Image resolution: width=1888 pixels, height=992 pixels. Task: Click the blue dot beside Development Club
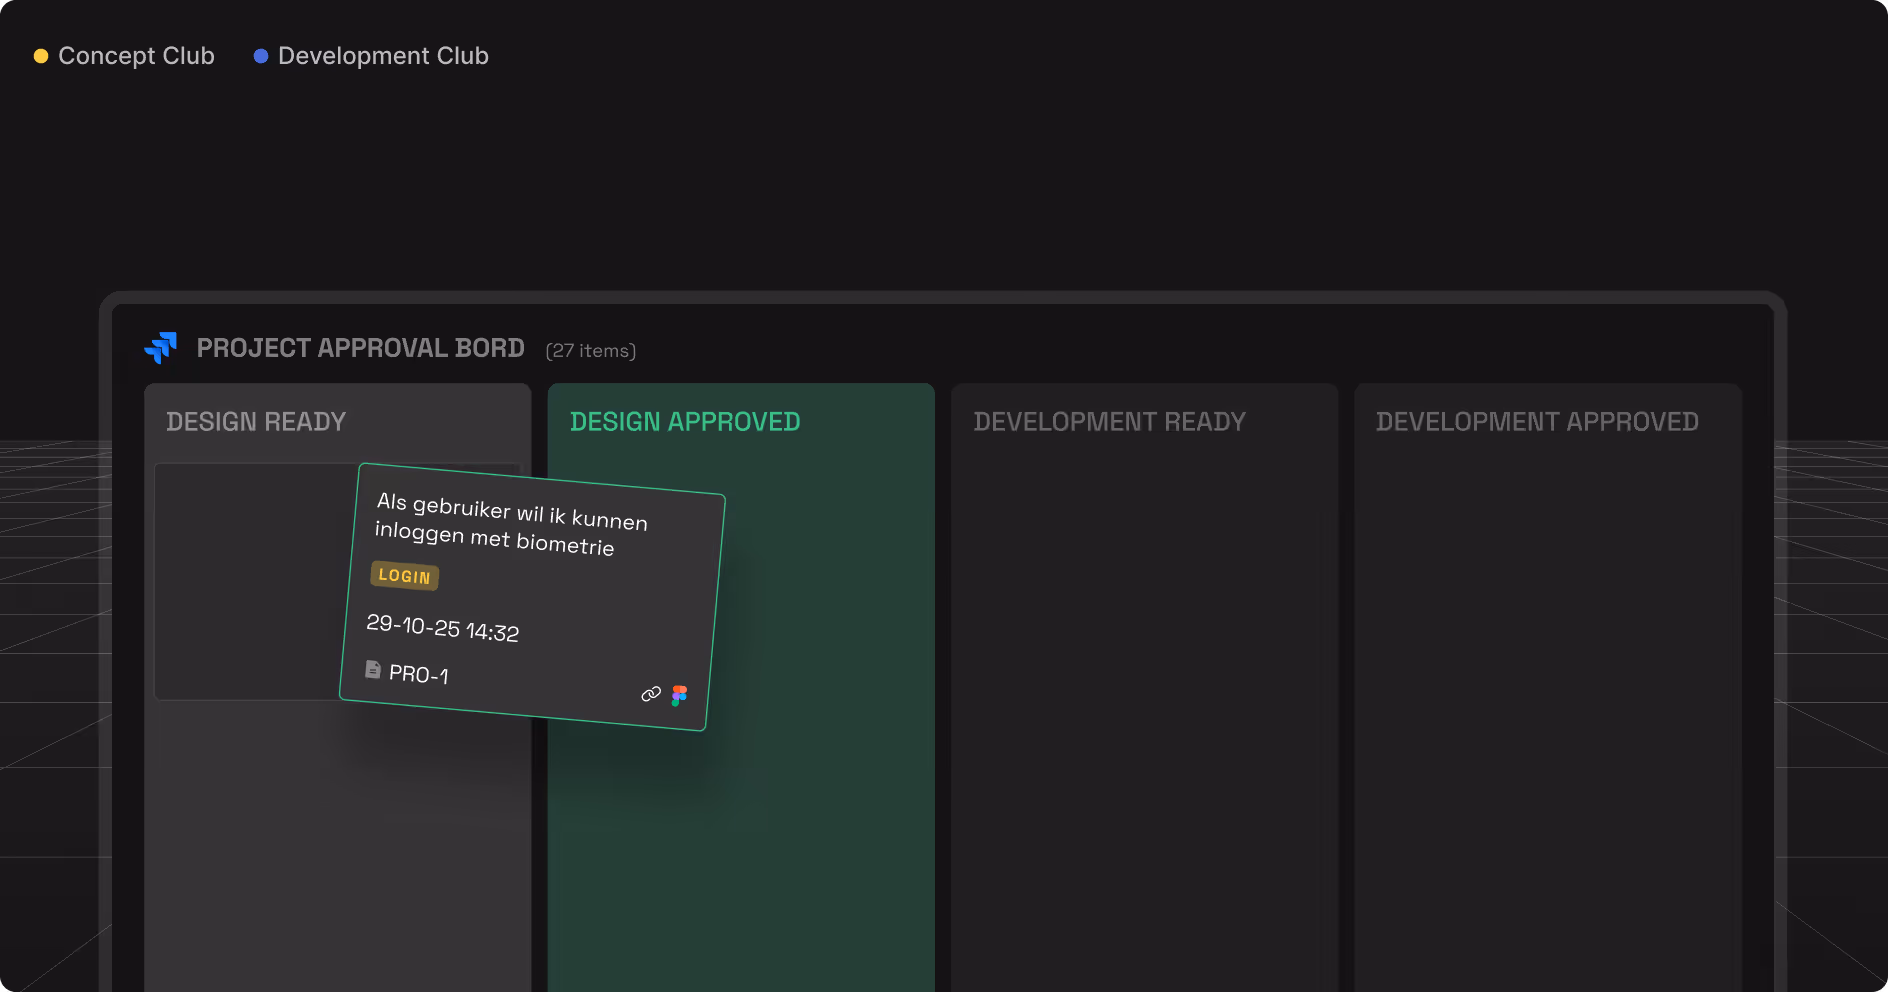261,56
